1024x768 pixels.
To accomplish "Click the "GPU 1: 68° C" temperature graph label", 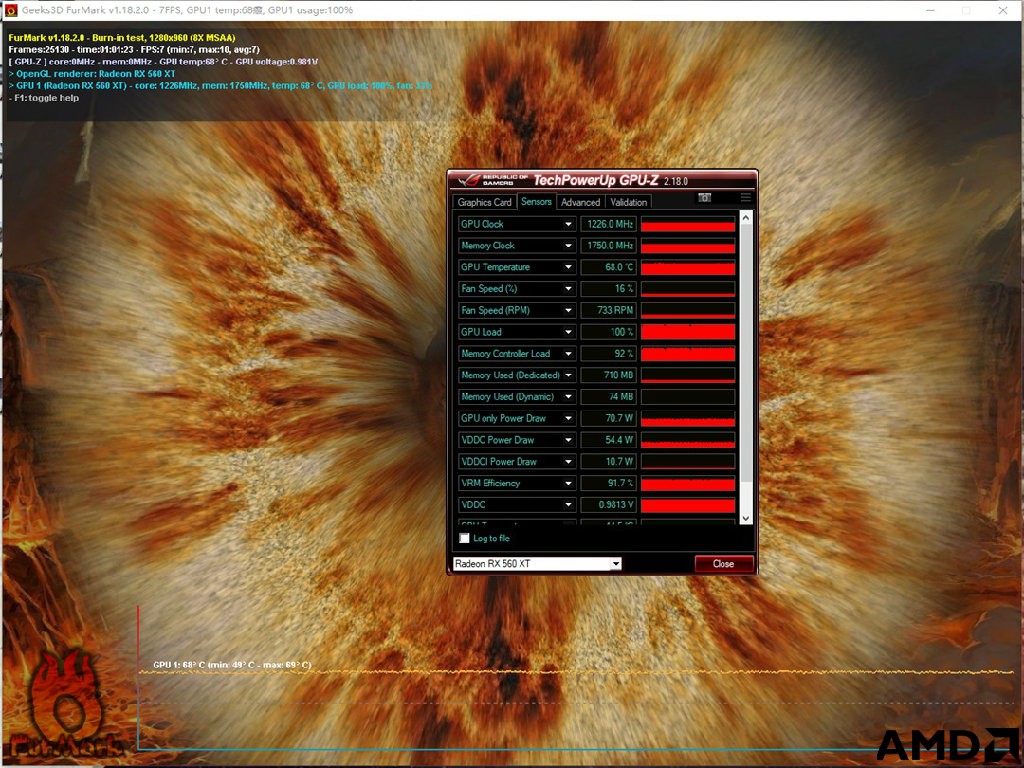I will tap(232, 665).
